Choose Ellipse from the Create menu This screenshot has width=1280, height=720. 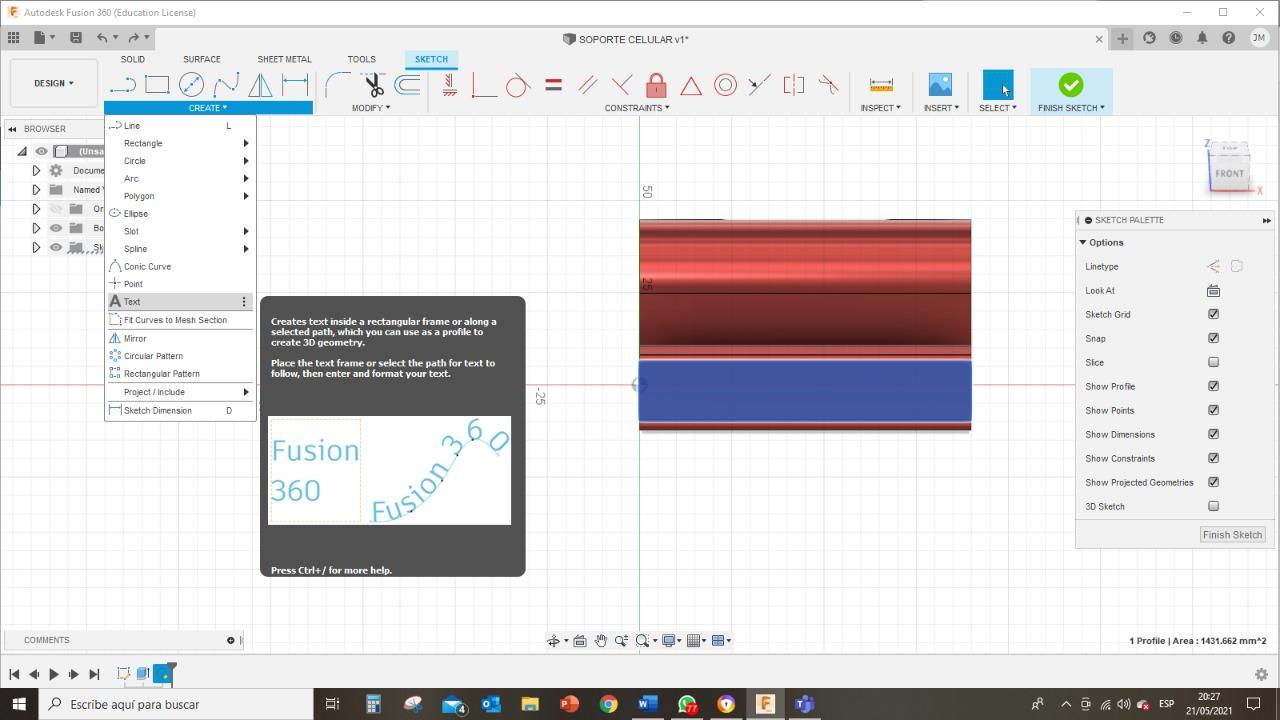tap(180, 214)
